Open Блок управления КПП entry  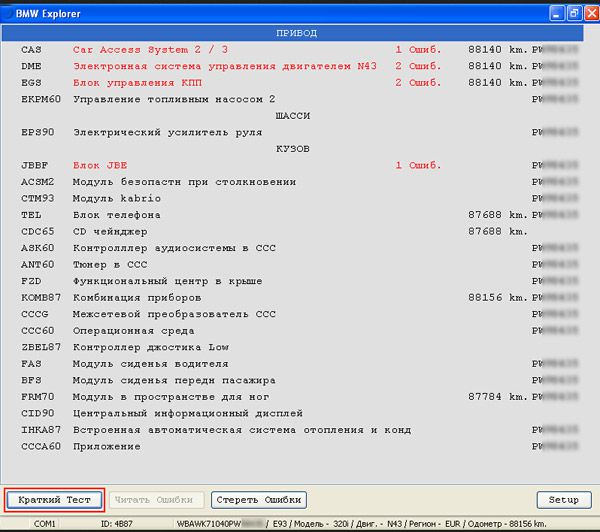137,83
